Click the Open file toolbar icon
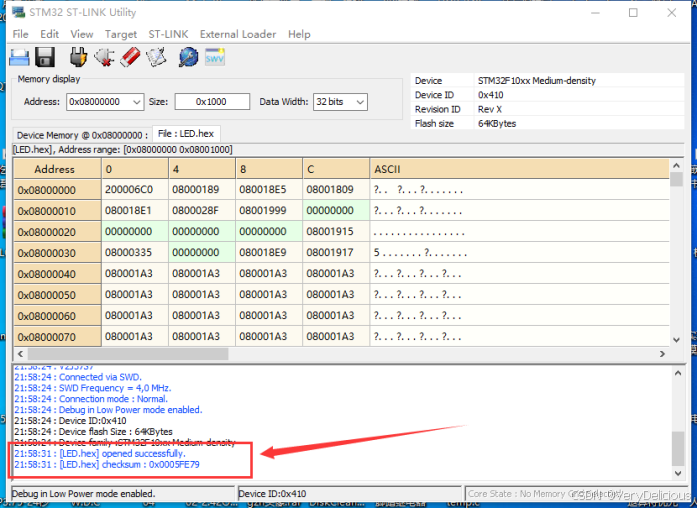 [19, 57]
